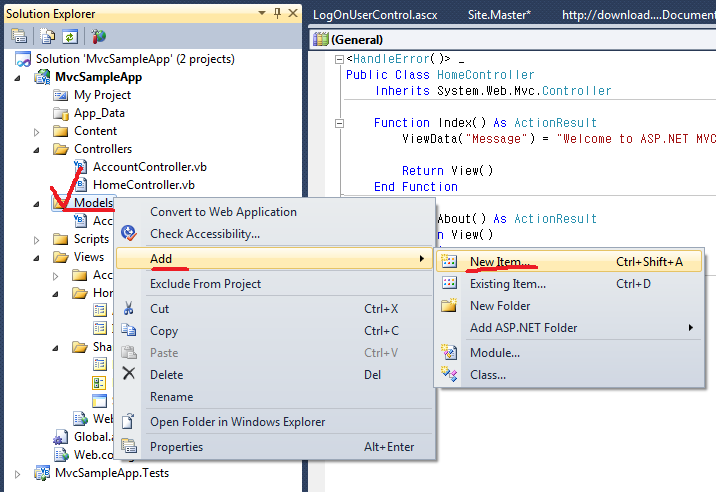
Task: Select Check Accessibility menu entry
Action: (x=274, y=233)
